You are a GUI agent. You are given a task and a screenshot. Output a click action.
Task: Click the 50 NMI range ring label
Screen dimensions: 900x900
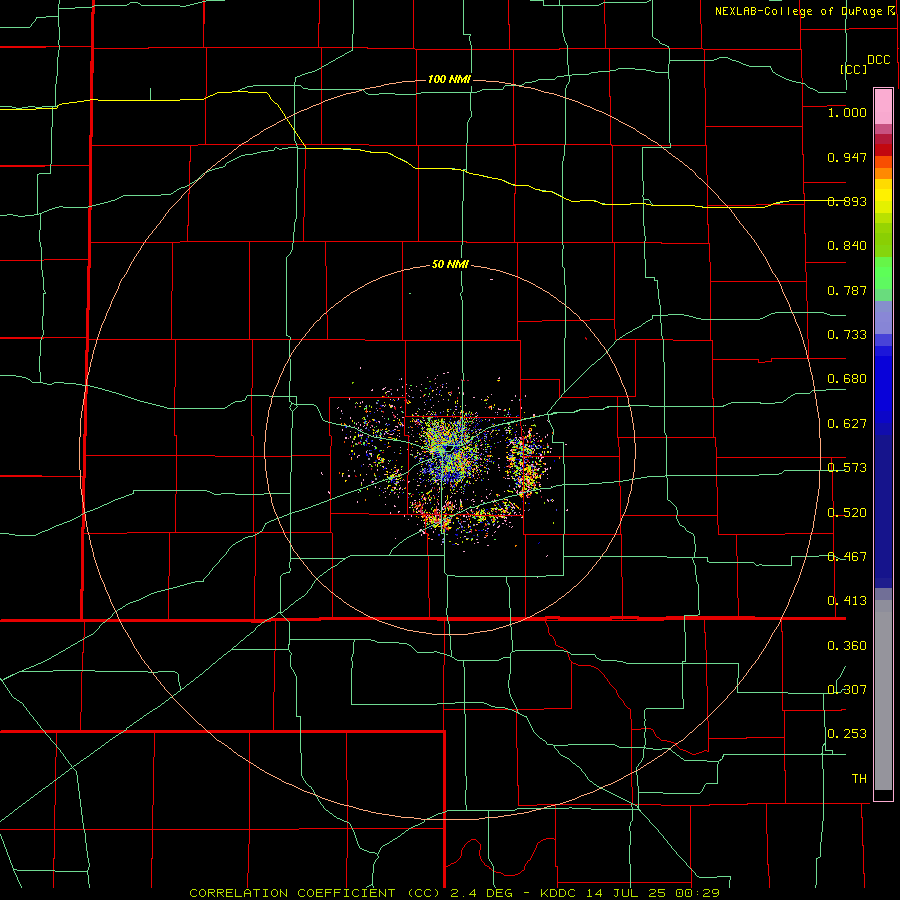tap(450, 265)
